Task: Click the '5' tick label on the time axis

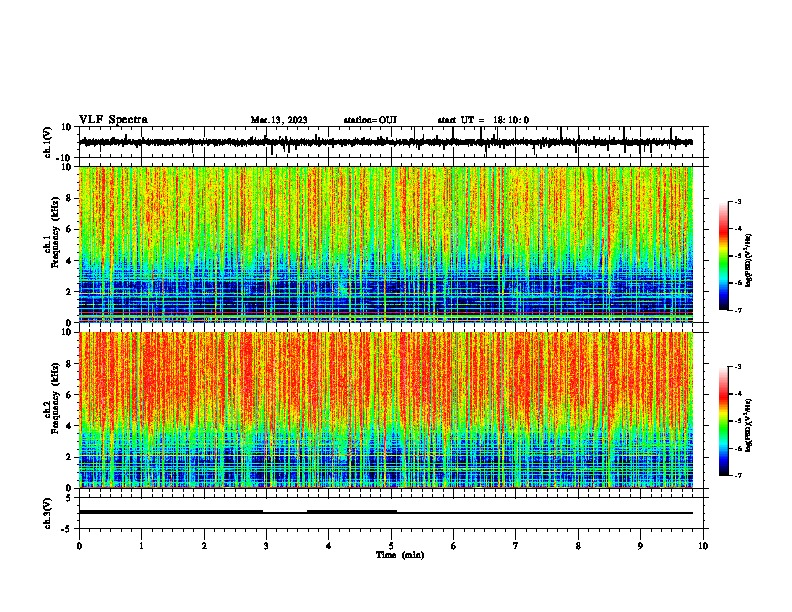Action: (x=391, y=546)
